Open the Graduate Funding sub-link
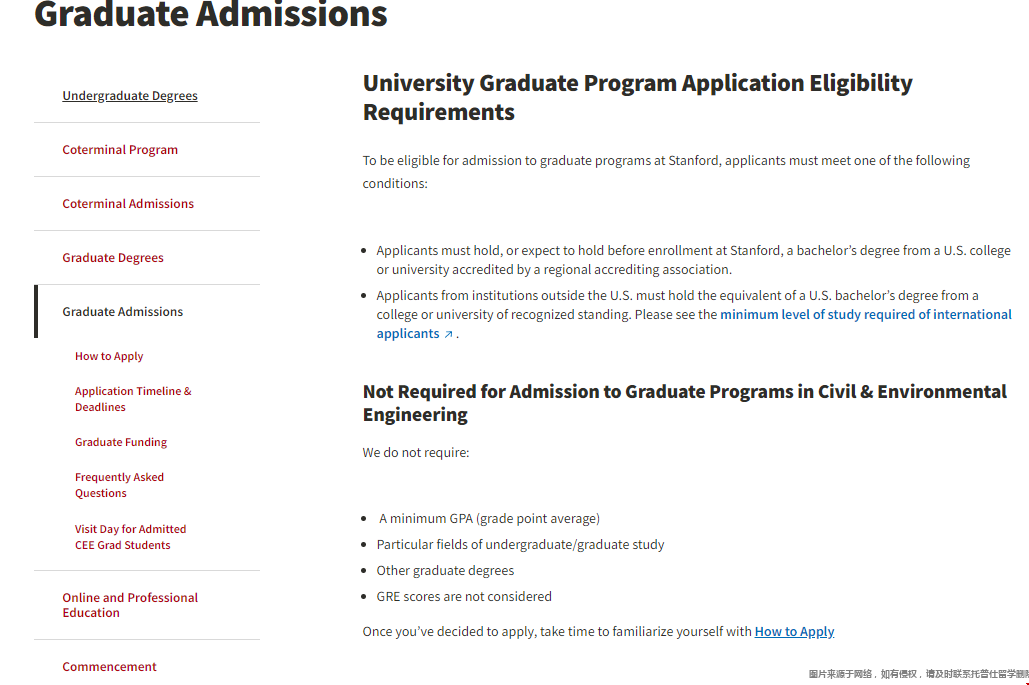The width and height of the screenshot is (1029, 685). pyautogui.click(x=121, y=442)
